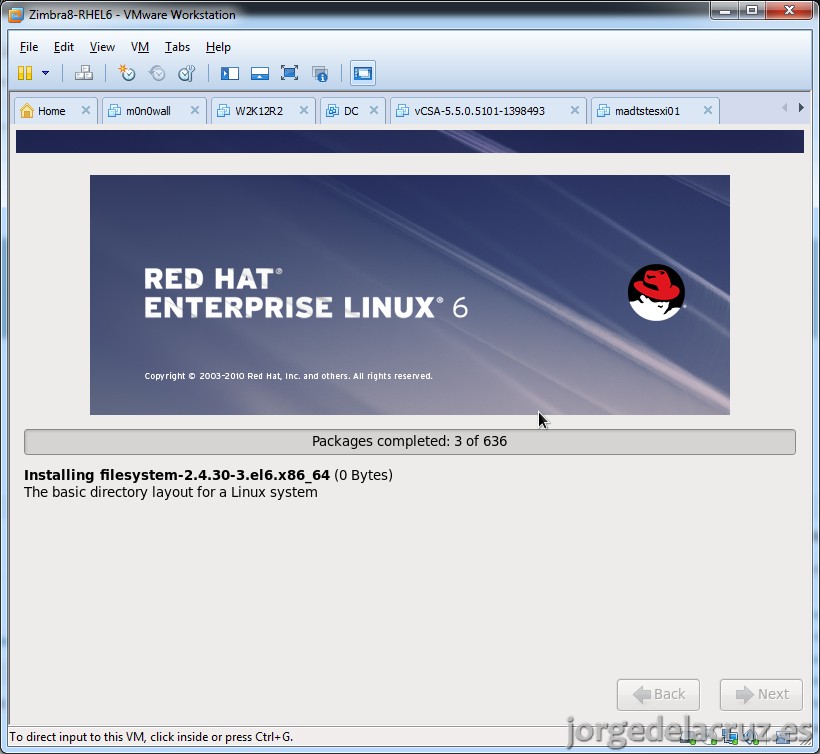This screenshot has width=820, height=754.
Task: Pause the running virtual machine
Action: (x=25, y=73)
